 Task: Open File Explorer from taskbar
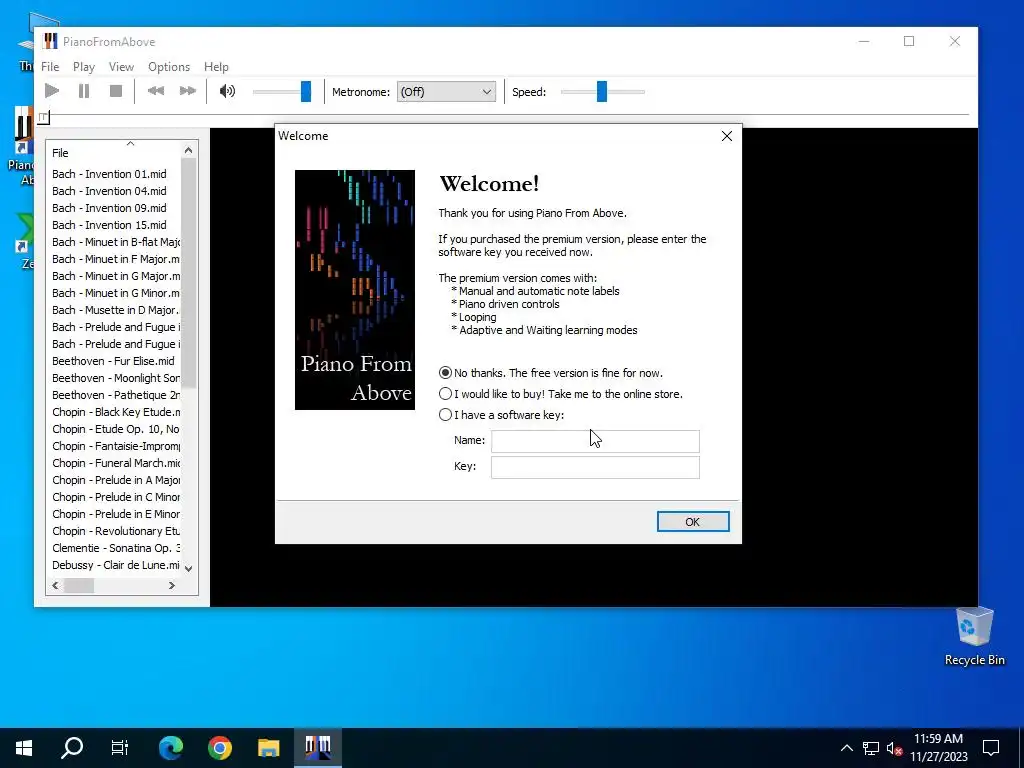[x=268, y=747]
